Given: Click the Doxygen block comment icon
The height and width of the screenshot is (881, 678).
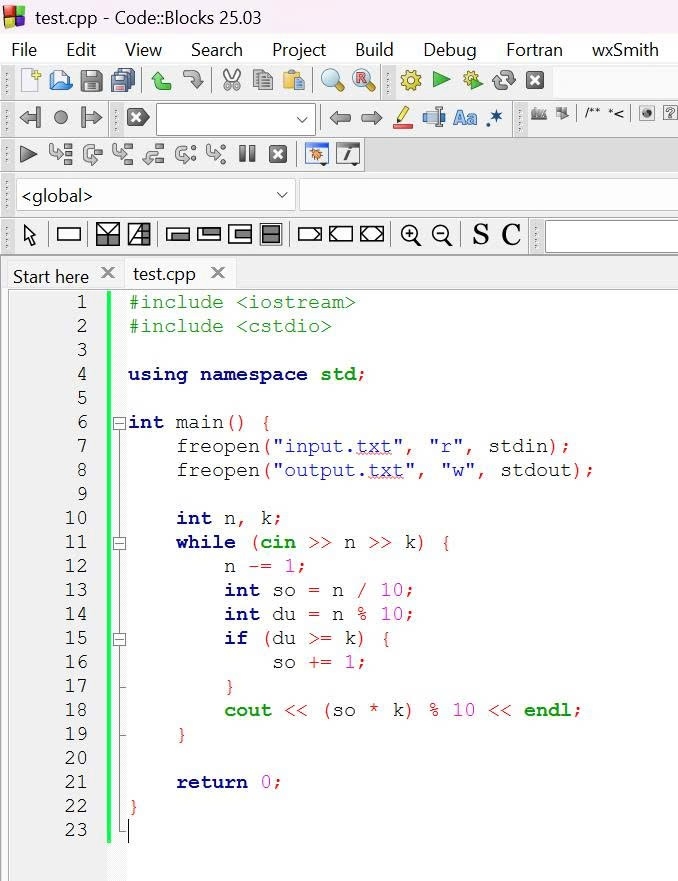Looking at the screenshot, I should tap(591, 112).
